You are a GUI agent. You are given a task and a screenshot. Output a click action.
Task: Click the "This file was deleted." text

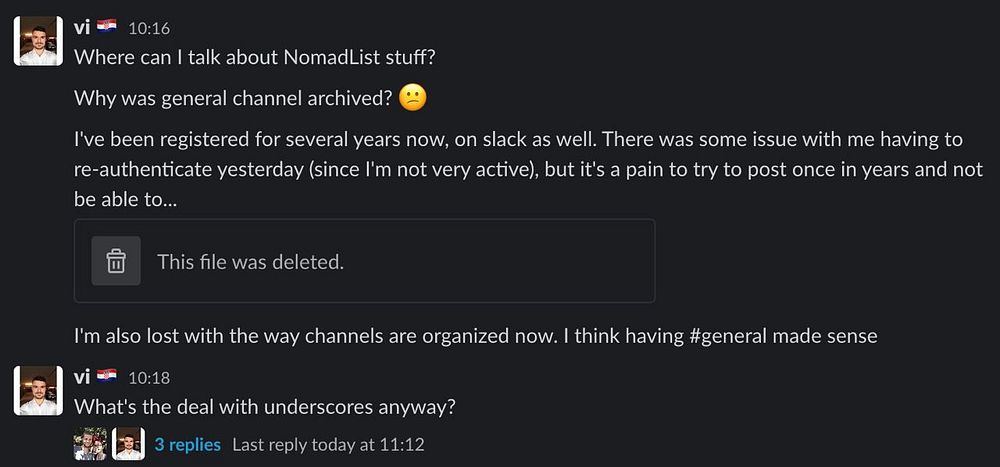coord(250,262)
